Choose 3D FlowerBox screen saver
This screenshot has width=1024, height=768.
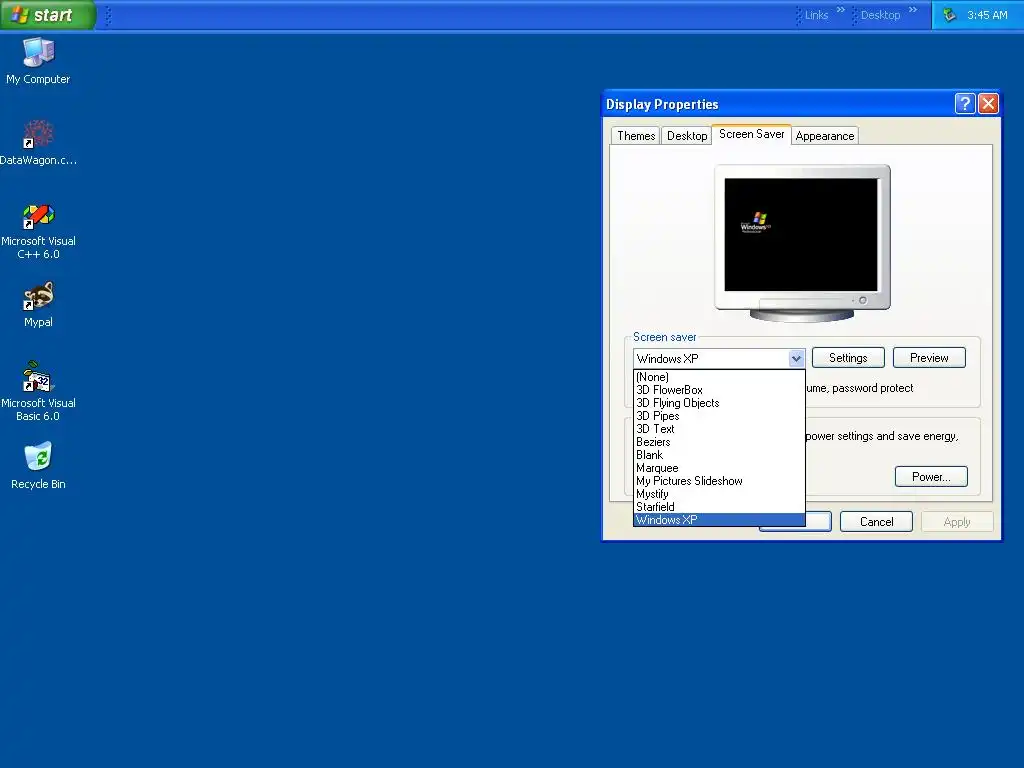(x=719, y=390)
